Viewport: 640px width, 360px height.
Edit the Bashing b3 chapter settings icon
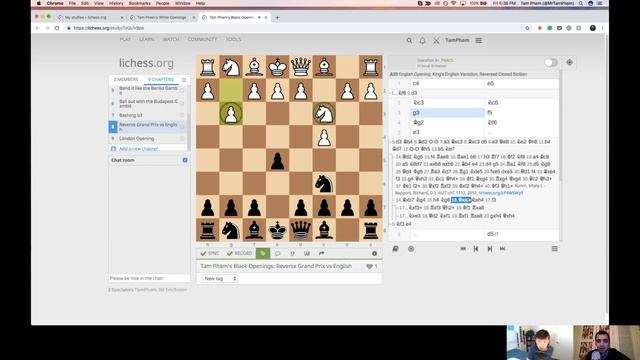coord(182,116)
